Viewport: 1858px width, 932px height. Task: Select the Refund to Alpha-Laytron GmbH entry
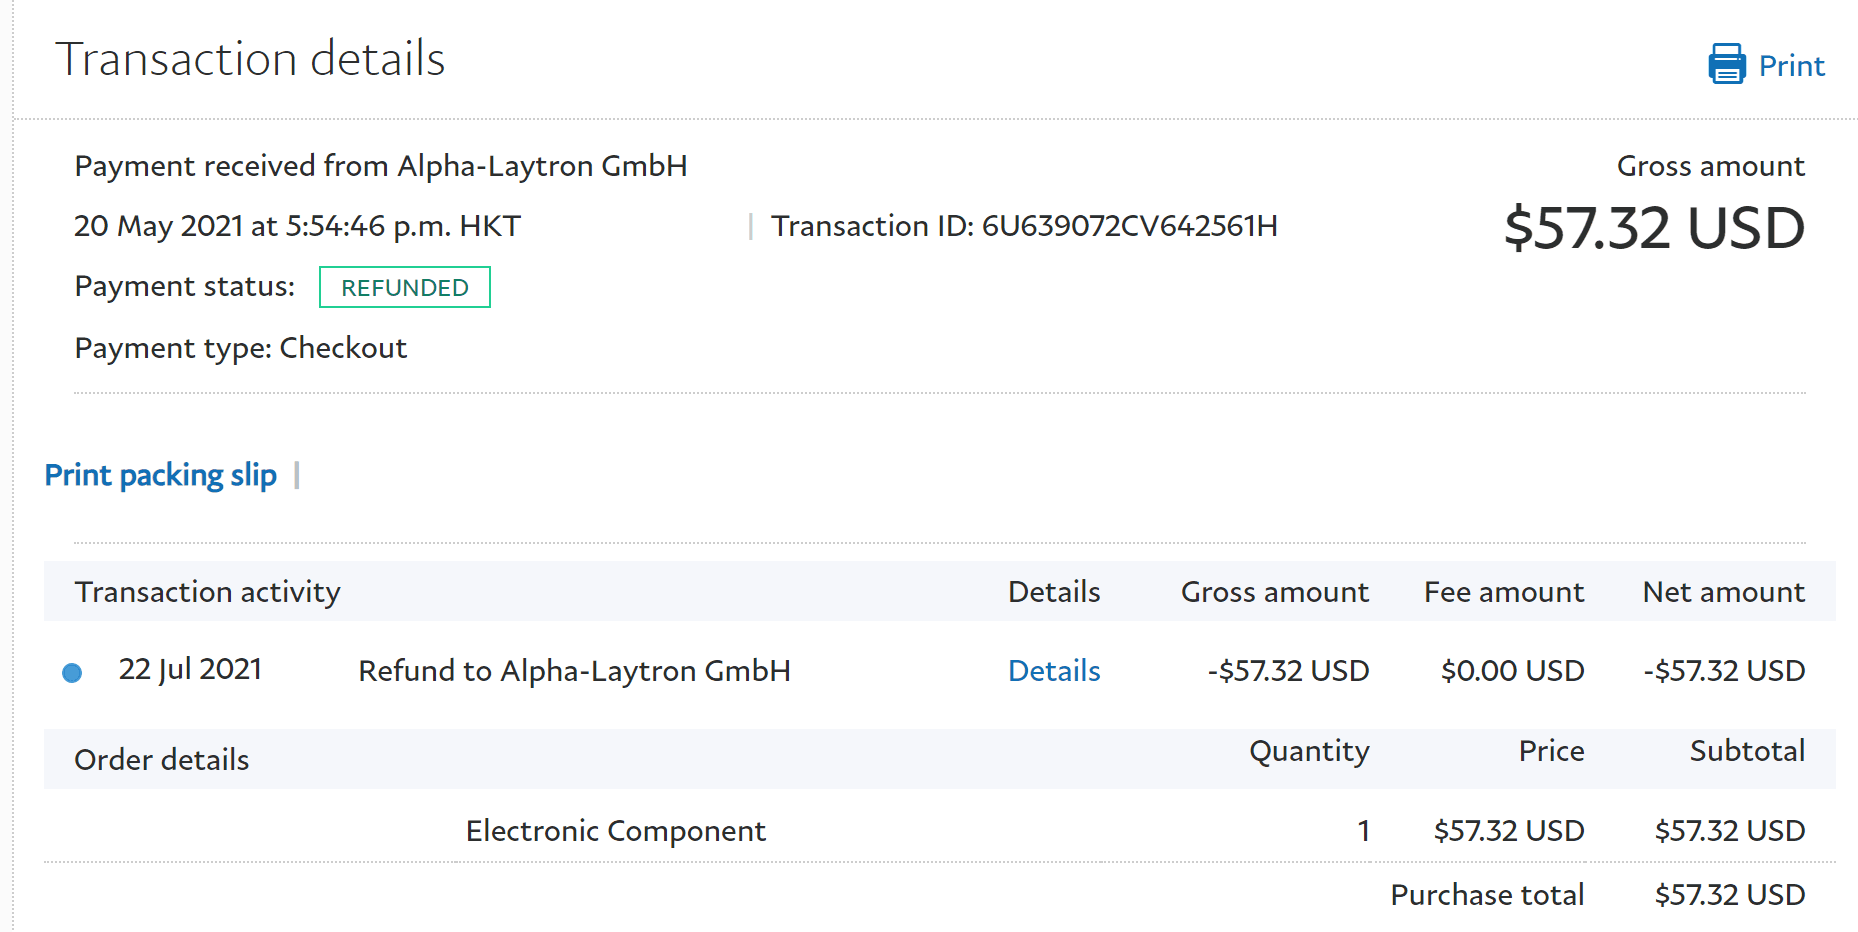coord(575,671)
